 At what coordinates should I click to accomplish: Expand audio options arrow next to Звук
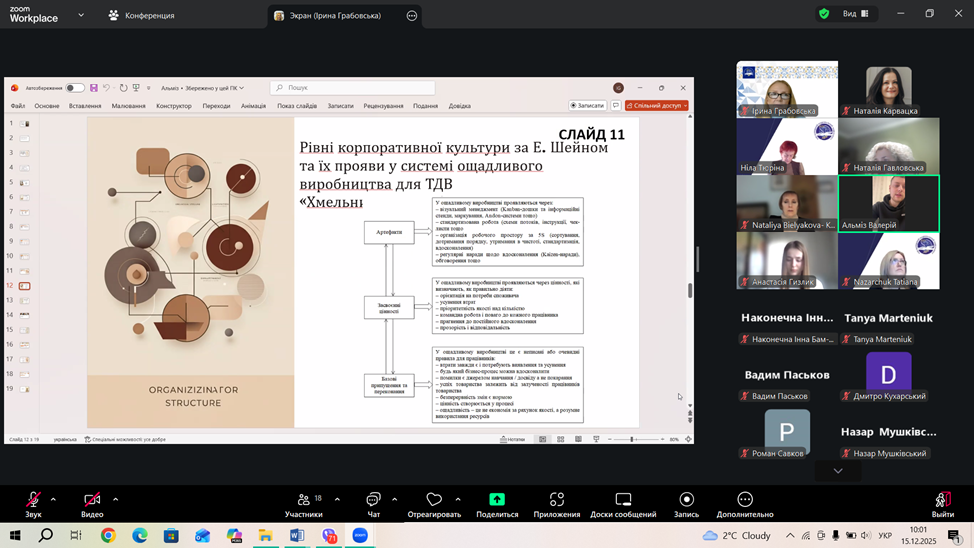(53, 499)
